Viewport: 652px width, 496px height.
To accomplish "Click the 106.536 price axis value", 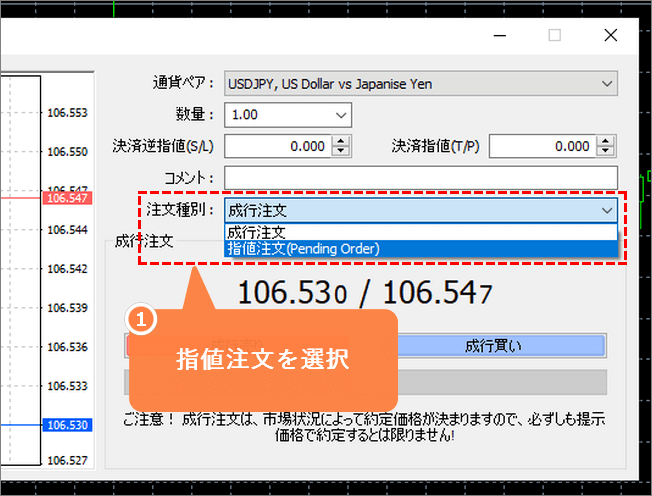I will (67, 347).
